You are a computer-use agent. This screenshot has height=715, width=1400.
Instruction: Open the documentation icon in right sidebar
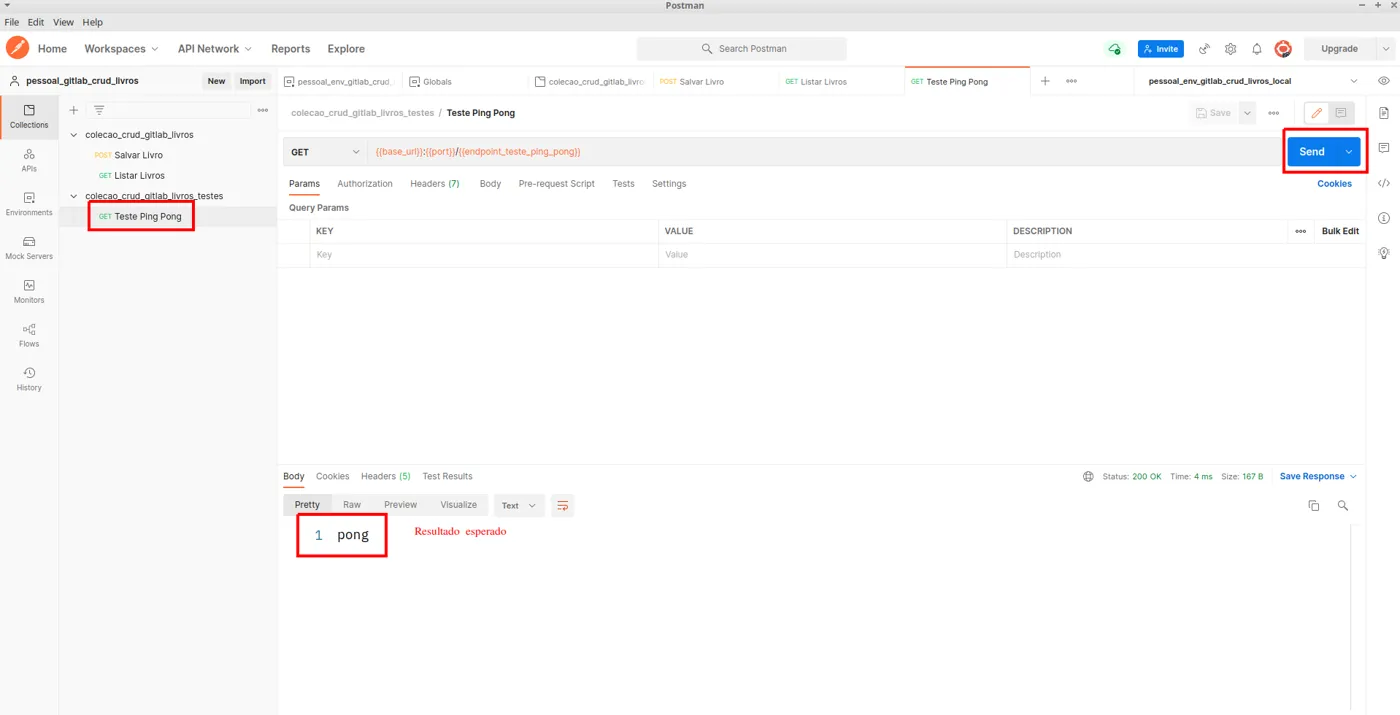click(x=1384, y=112)
